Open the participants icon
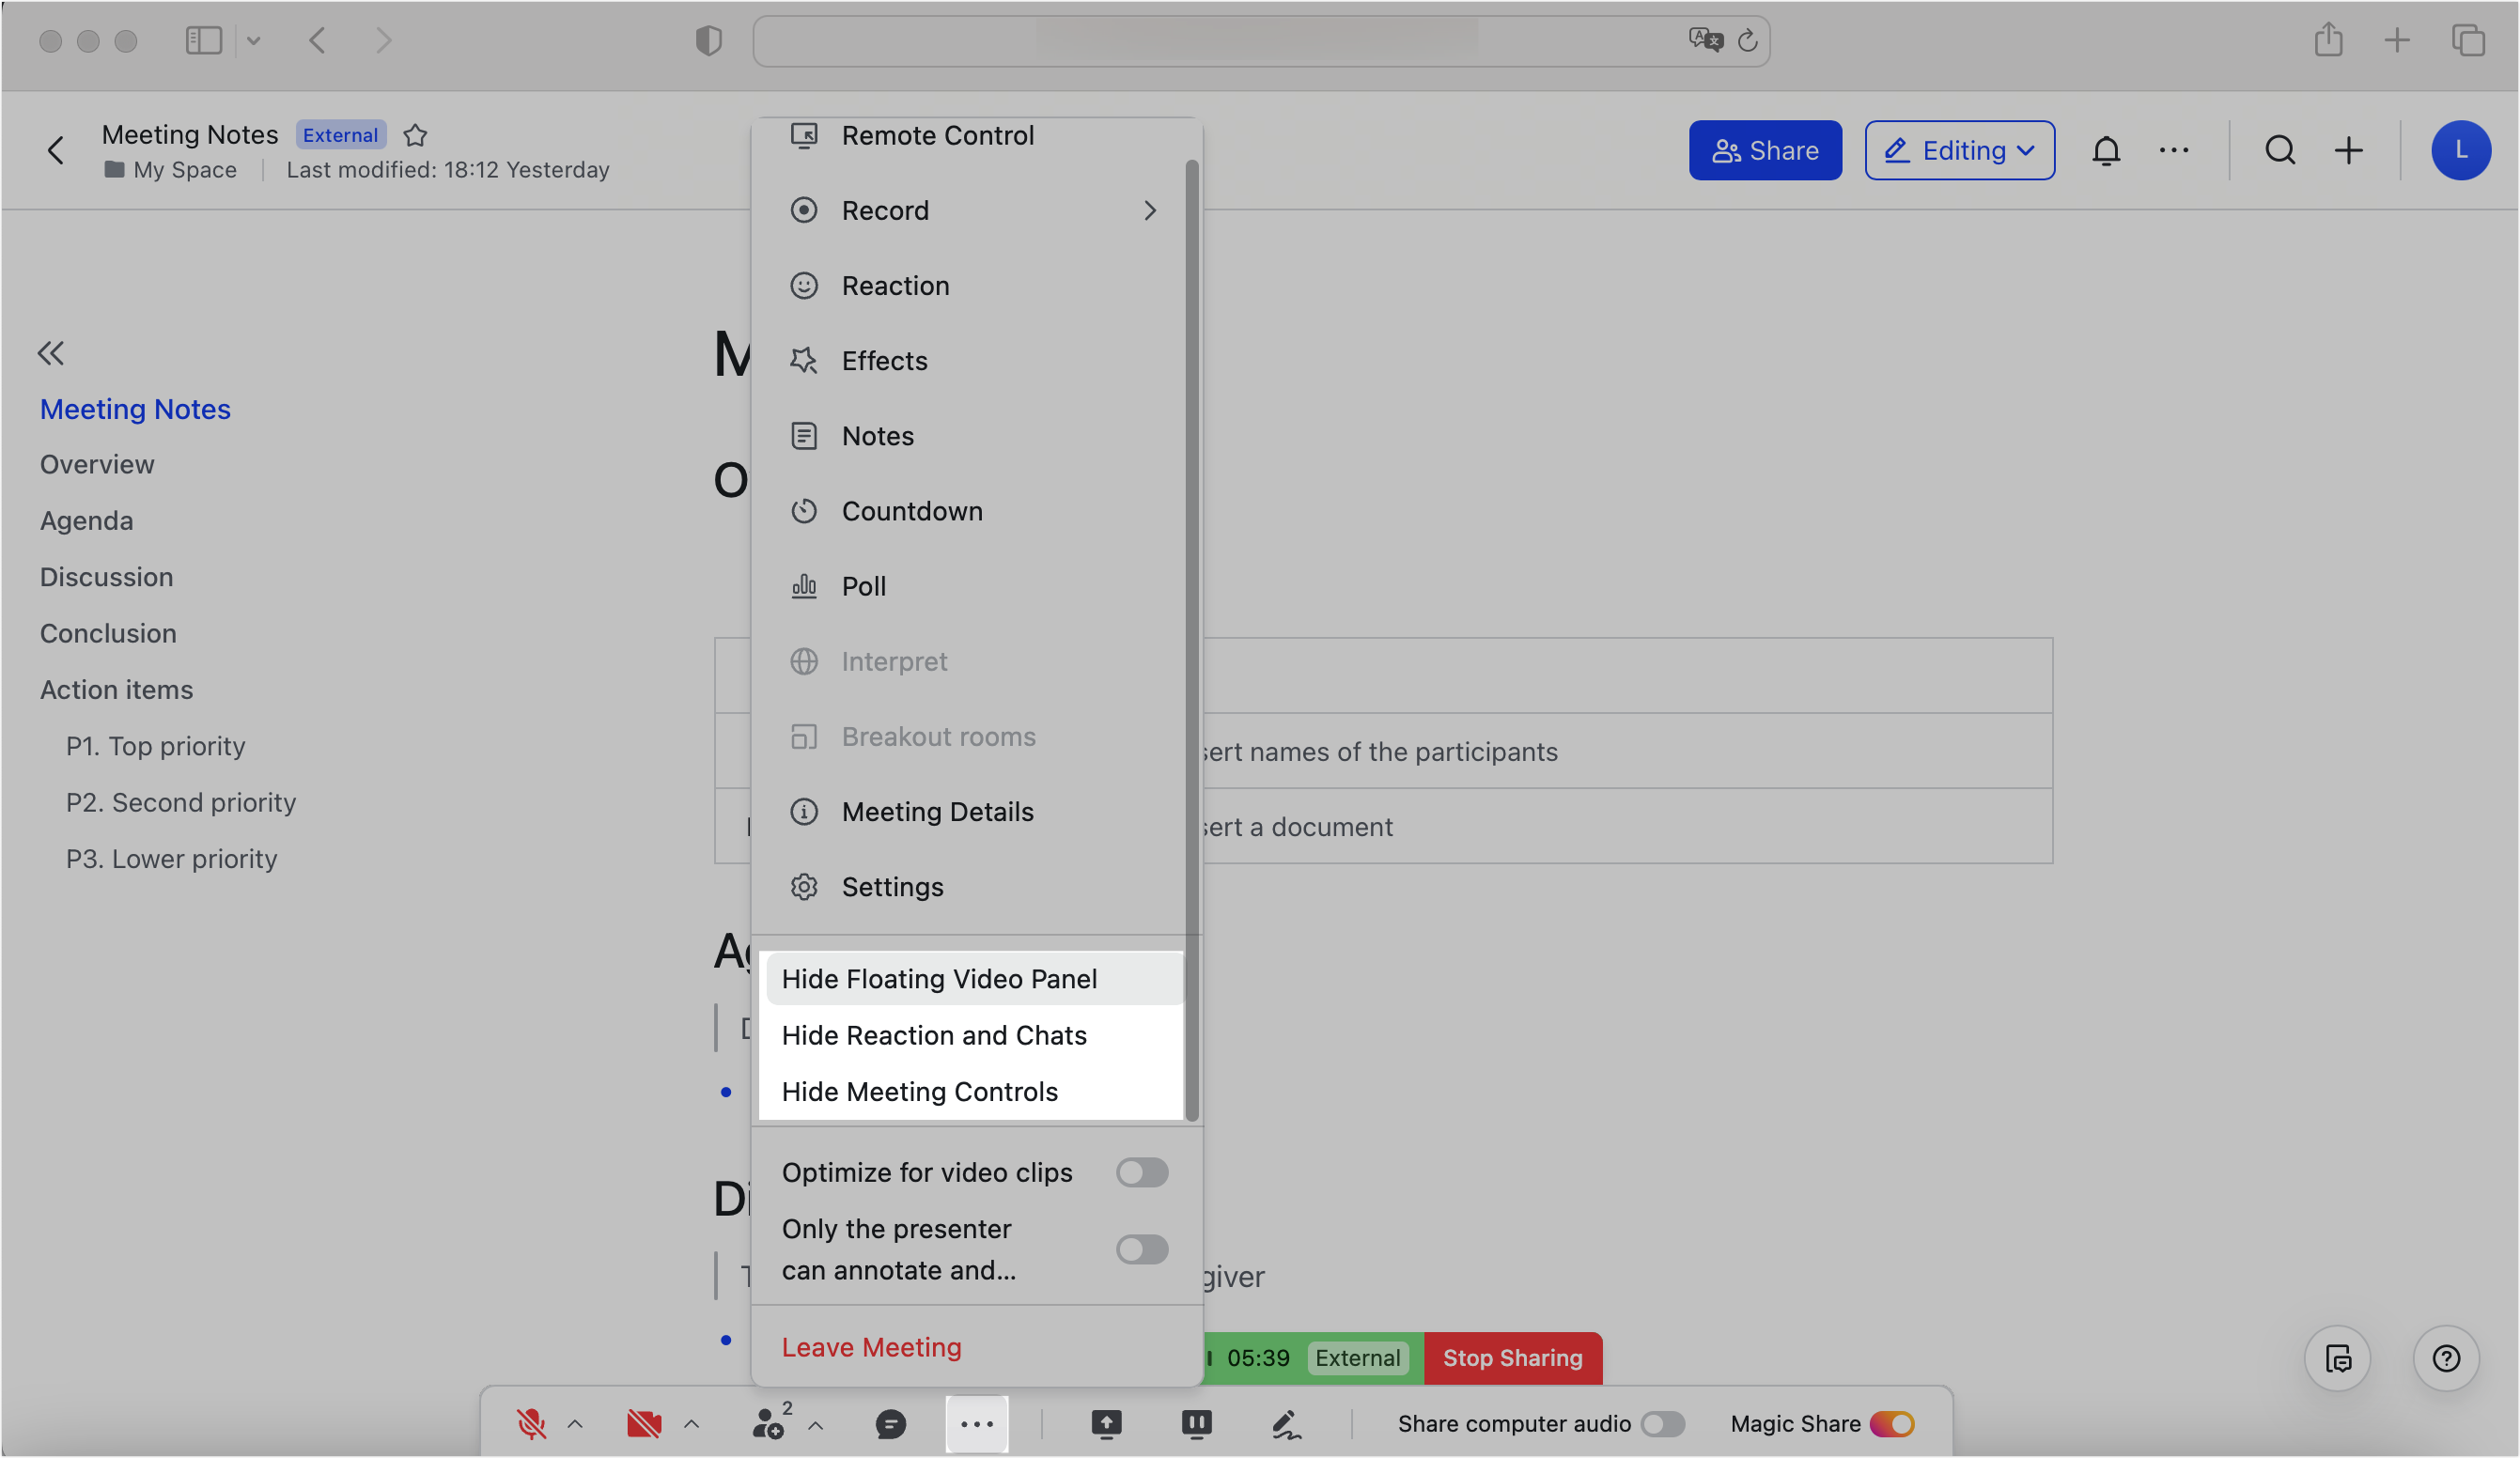The height and width of the screenshot is (1458, 2520). (x=769, y=1423)
